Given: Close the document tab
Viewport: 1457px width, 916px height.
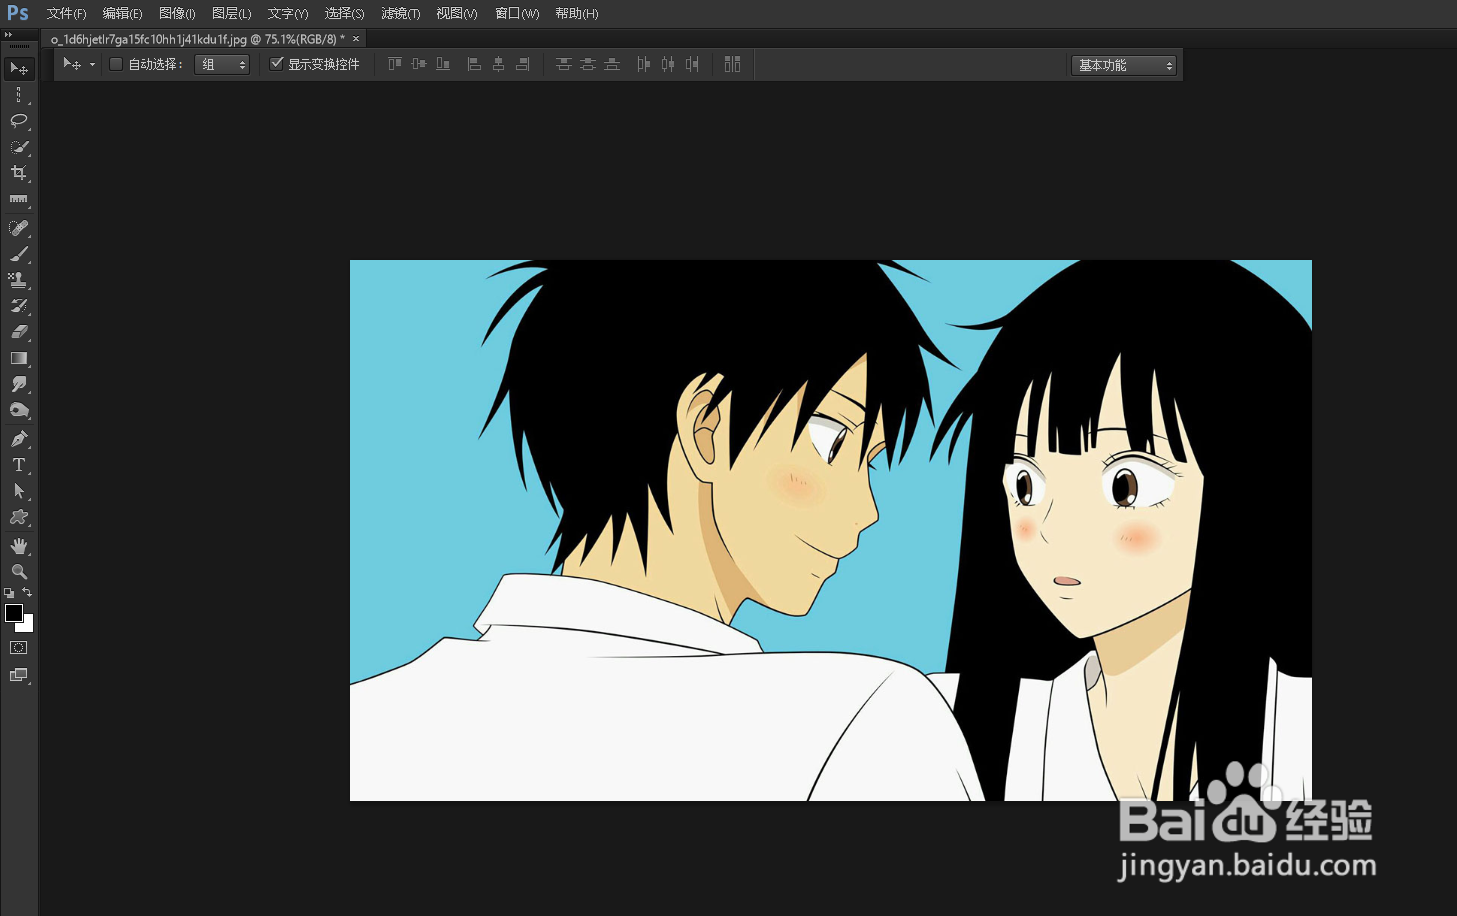Looking at the screenshot, I should [356, 39].
